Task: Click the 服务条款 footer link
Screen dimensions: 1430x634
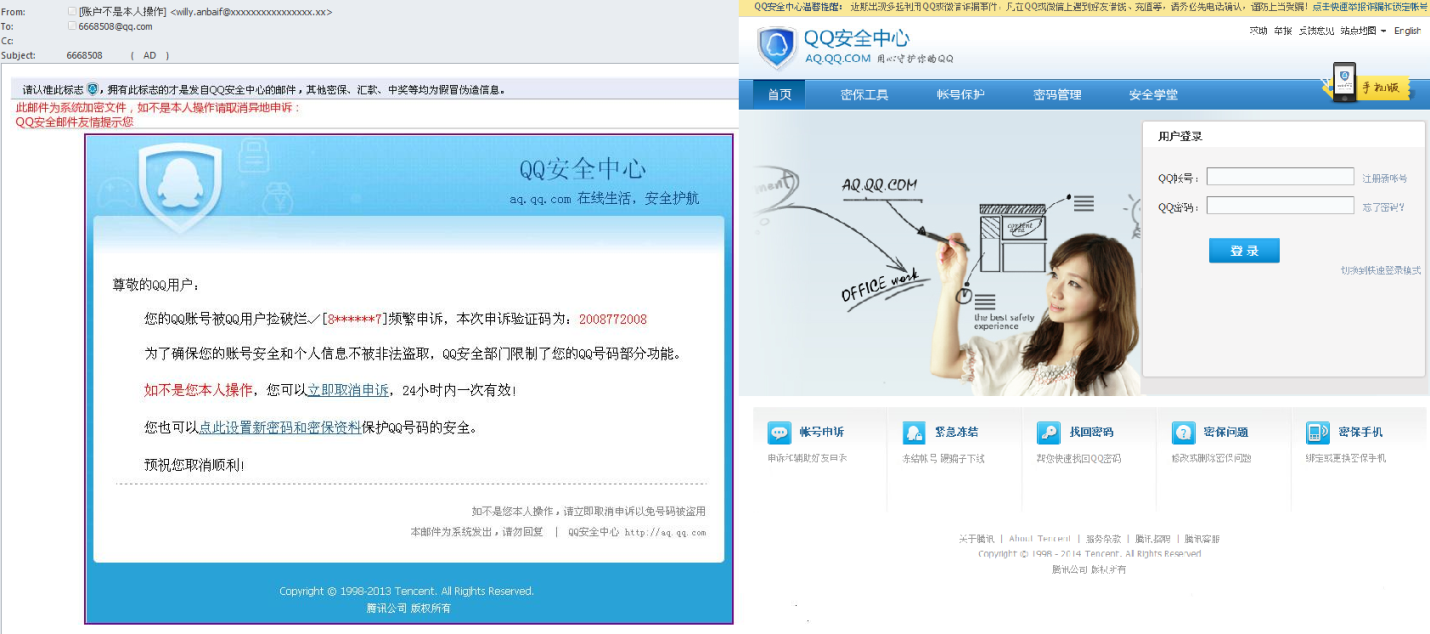Action: (1103, 539)
